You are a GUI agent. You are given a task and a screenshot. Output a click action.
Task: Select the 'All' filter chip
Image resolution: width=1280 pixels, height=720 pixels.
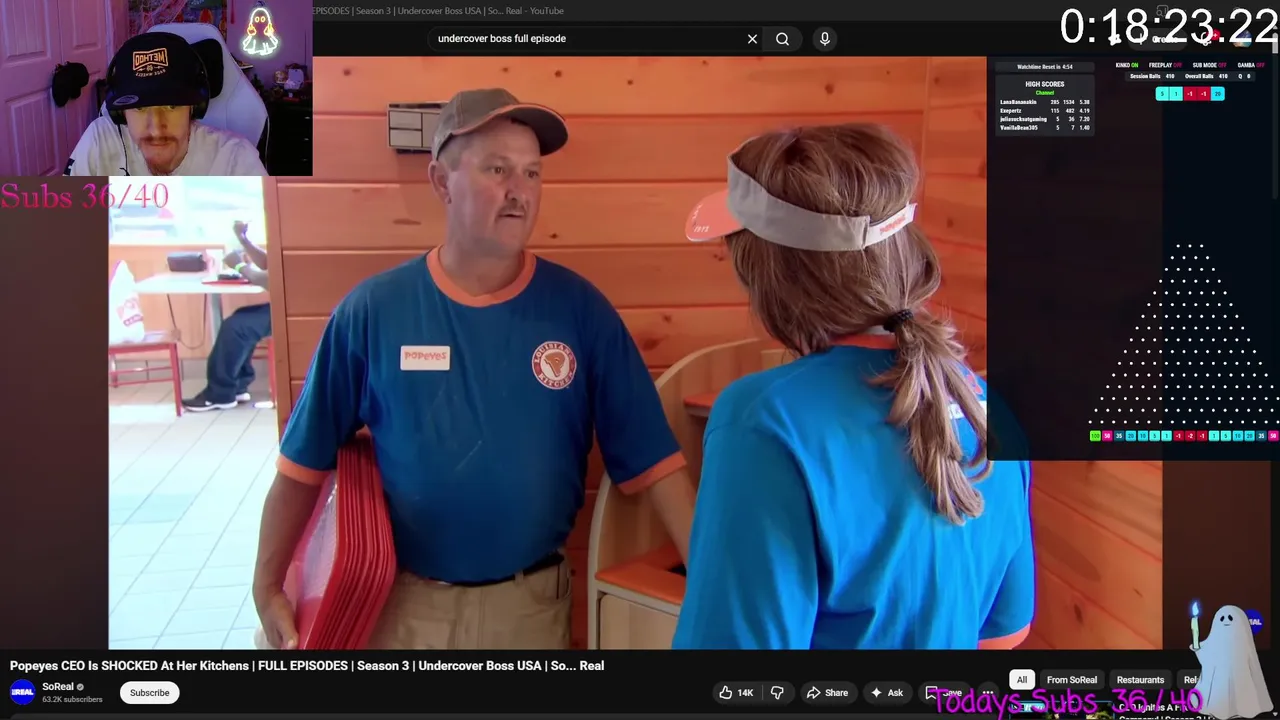pos(1022,680)
